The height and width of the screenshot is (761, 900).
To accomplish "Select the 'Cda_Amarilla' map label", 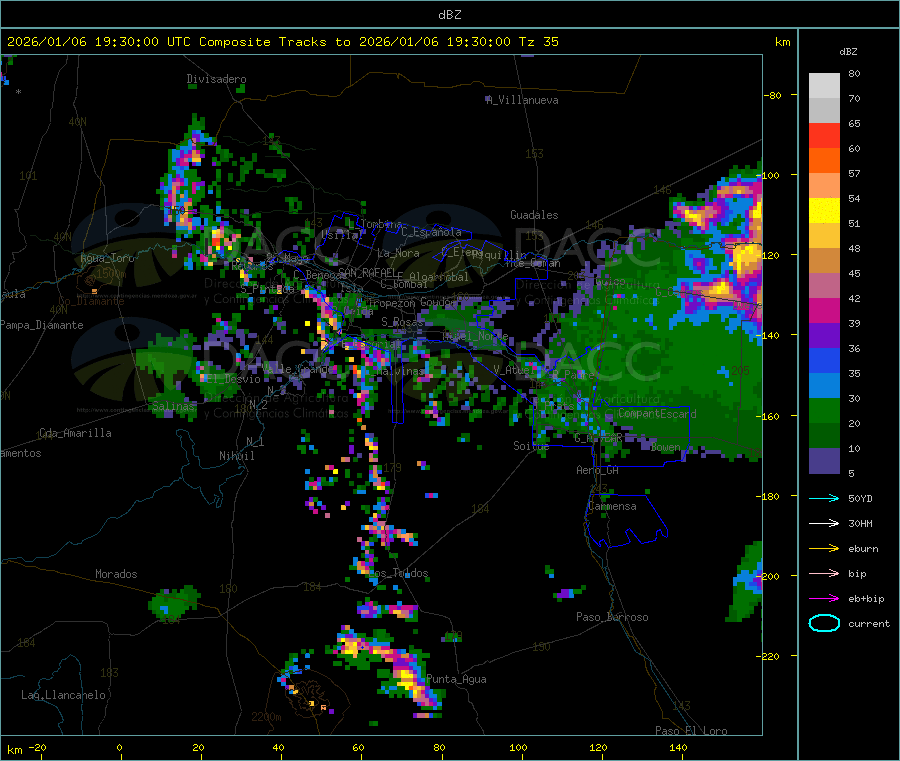I will pyautogui.click(x=75, y=433).
